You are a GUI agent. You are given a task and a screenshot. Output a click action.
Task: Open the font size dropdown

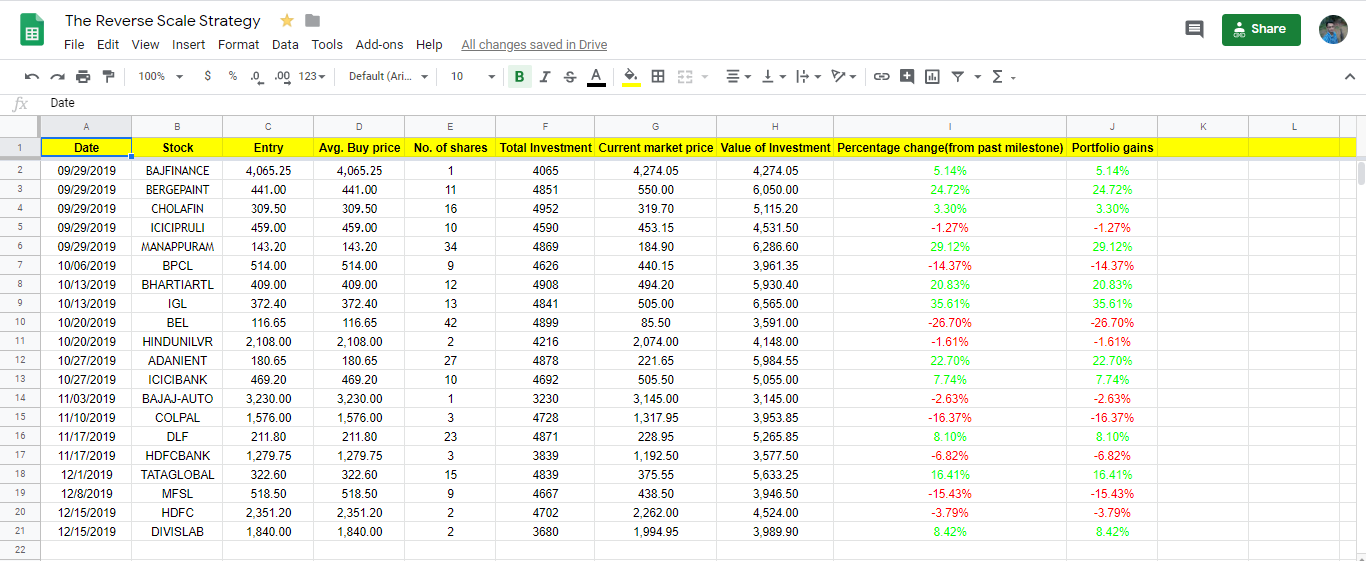472,76
